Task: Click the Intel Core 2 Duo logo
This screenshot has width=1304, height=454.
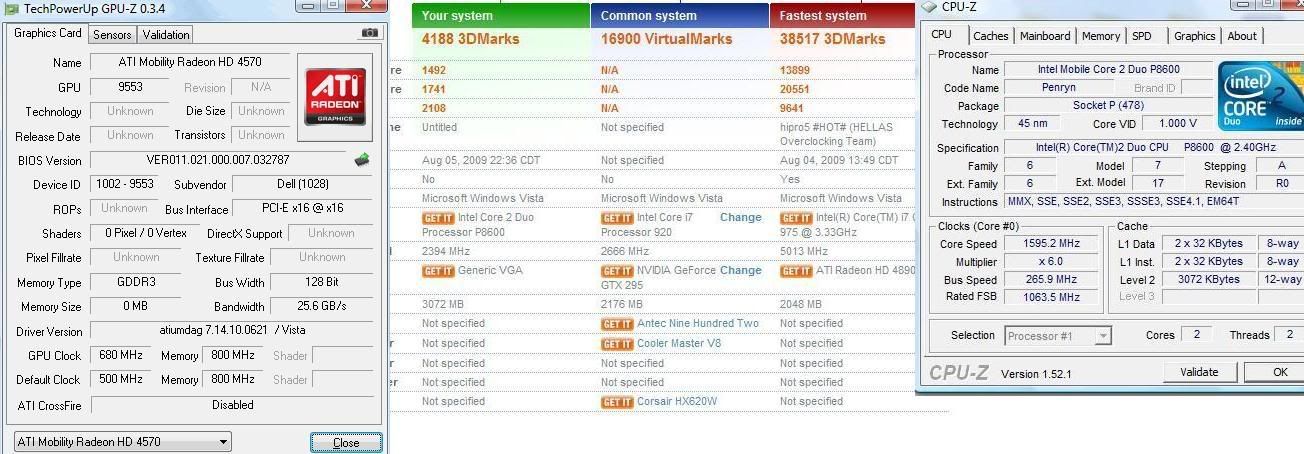Action: (1260, 96)
